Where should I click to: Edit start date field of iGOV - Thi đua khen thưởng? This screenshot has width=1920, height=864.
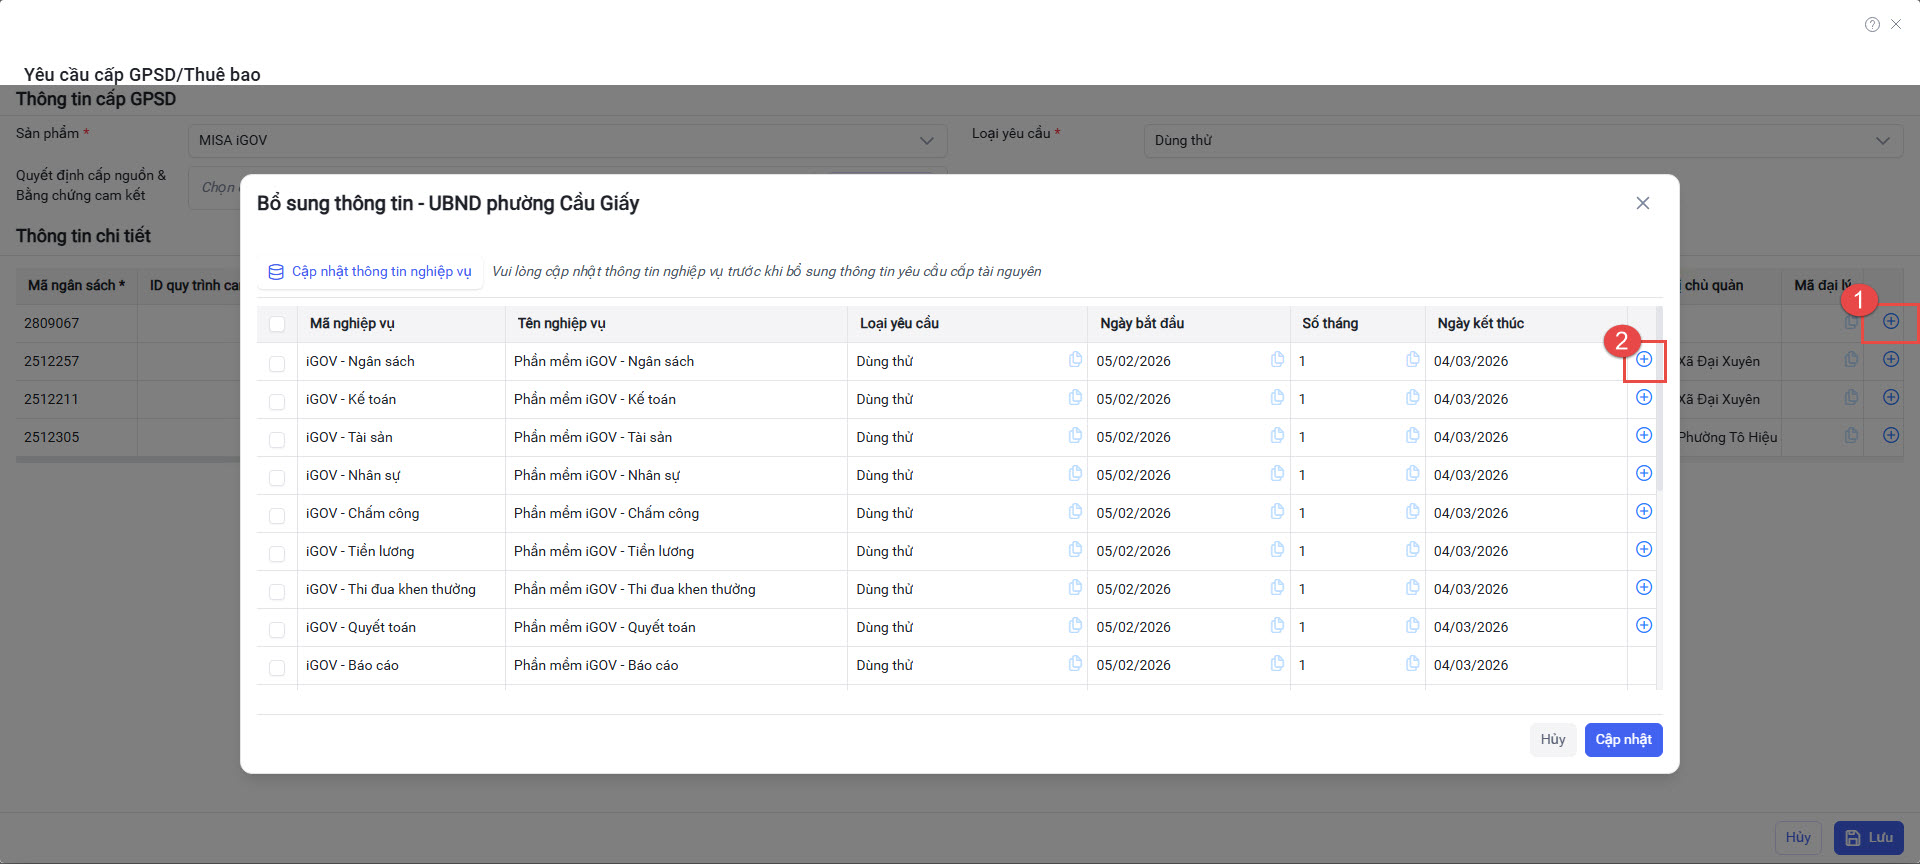1175,589
